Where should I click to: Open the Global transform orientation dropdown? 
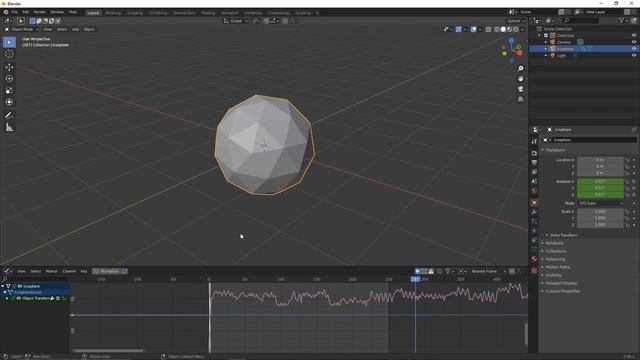236,21
